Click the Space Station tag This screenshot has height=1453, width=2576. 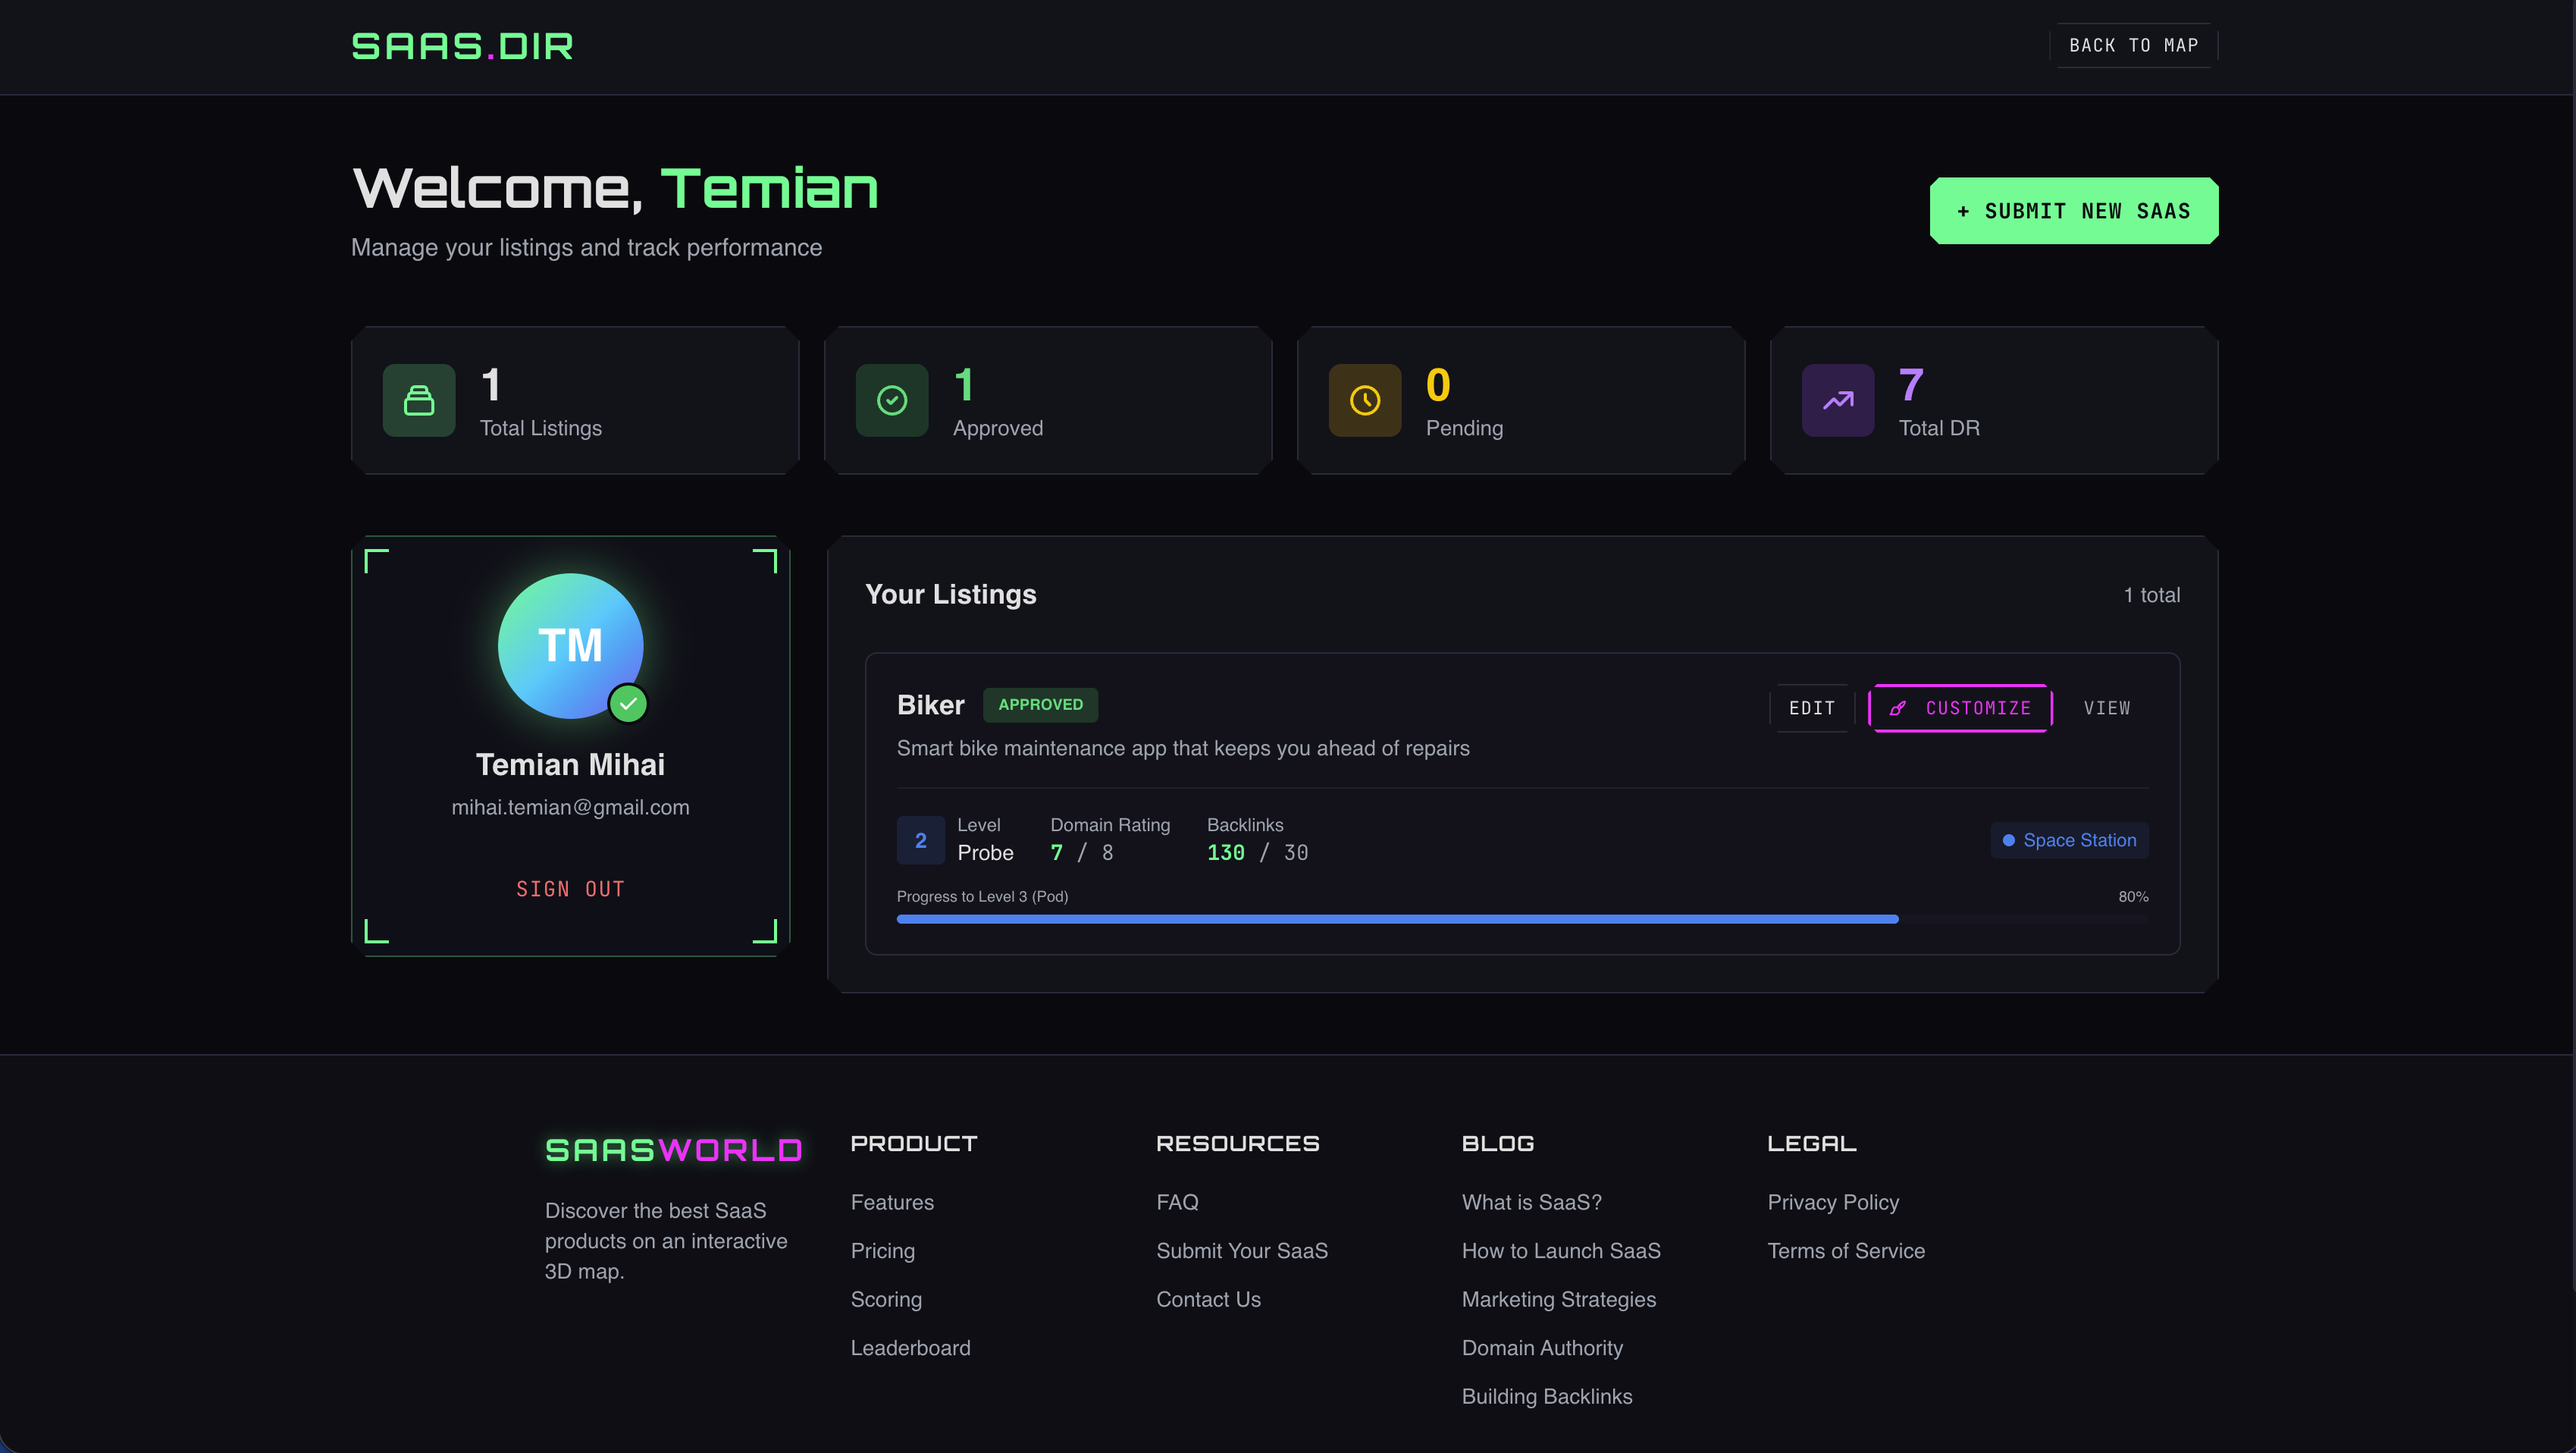(x=2069, y=840)
